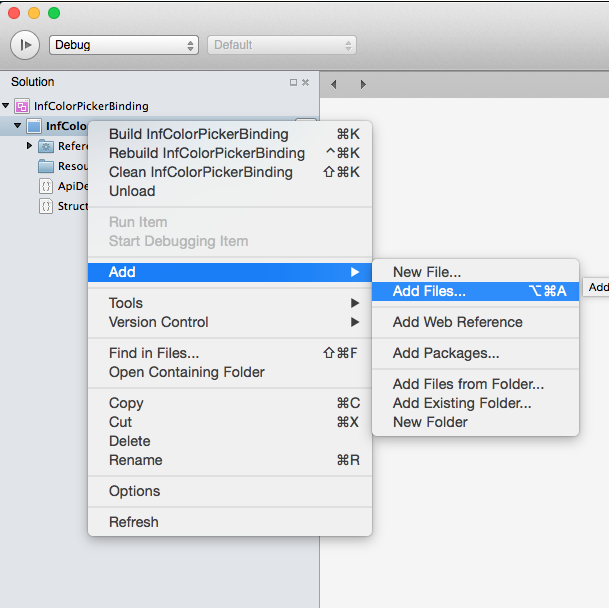Choose Unload from context menu

(230, 191)
